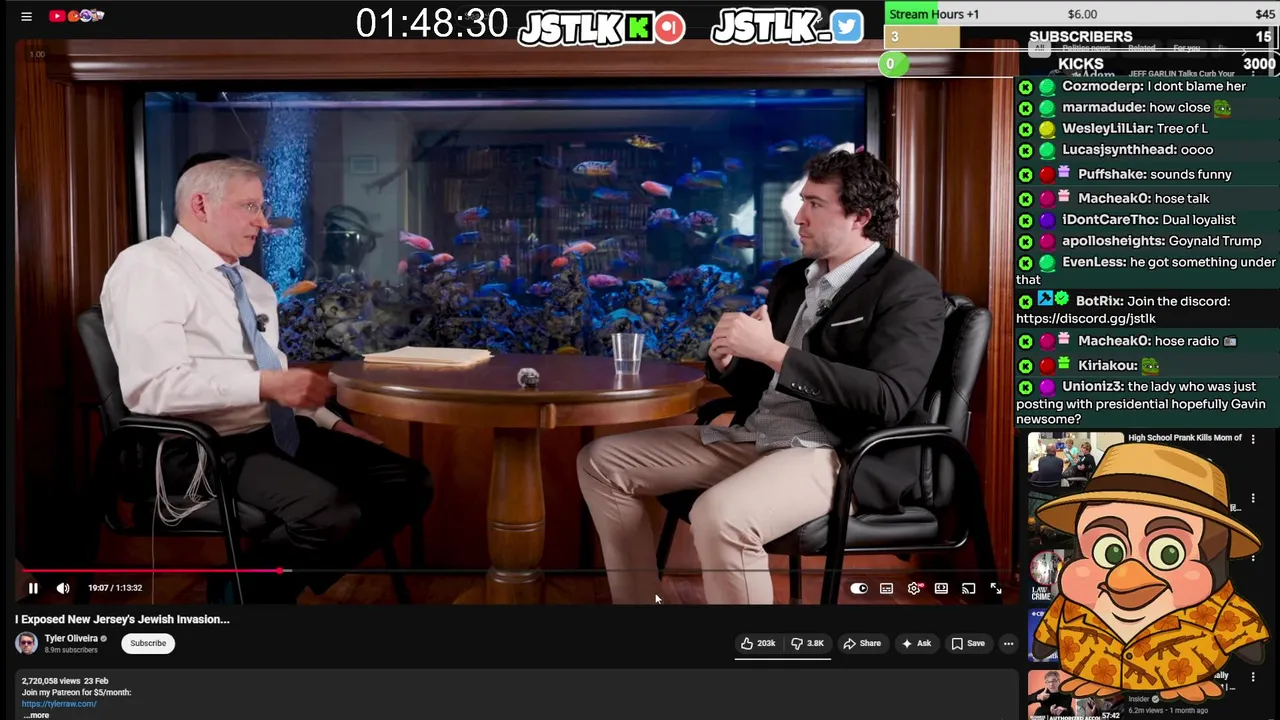This screenshot has height=720, width=1280.
Task: Delete EvenLess's message with X icon
Action: point(1025,263)
